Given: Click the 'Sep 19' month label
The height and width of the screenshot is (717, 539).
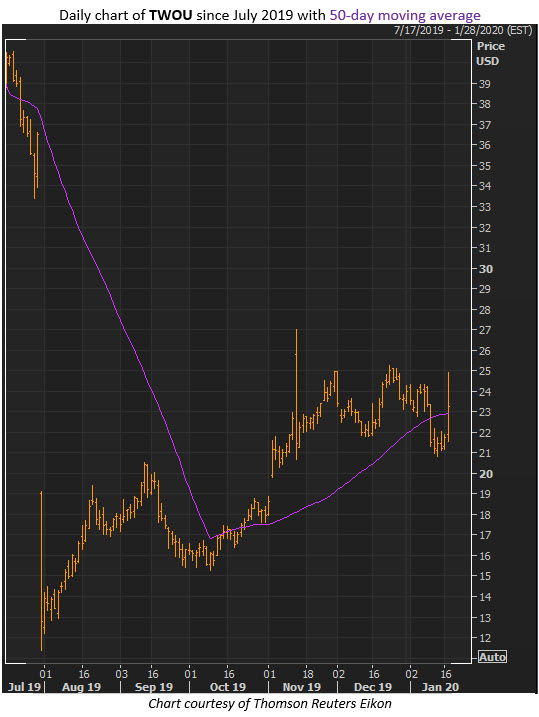Looking at the screenshot, I should pyautogui.click(x=154, y=687).
